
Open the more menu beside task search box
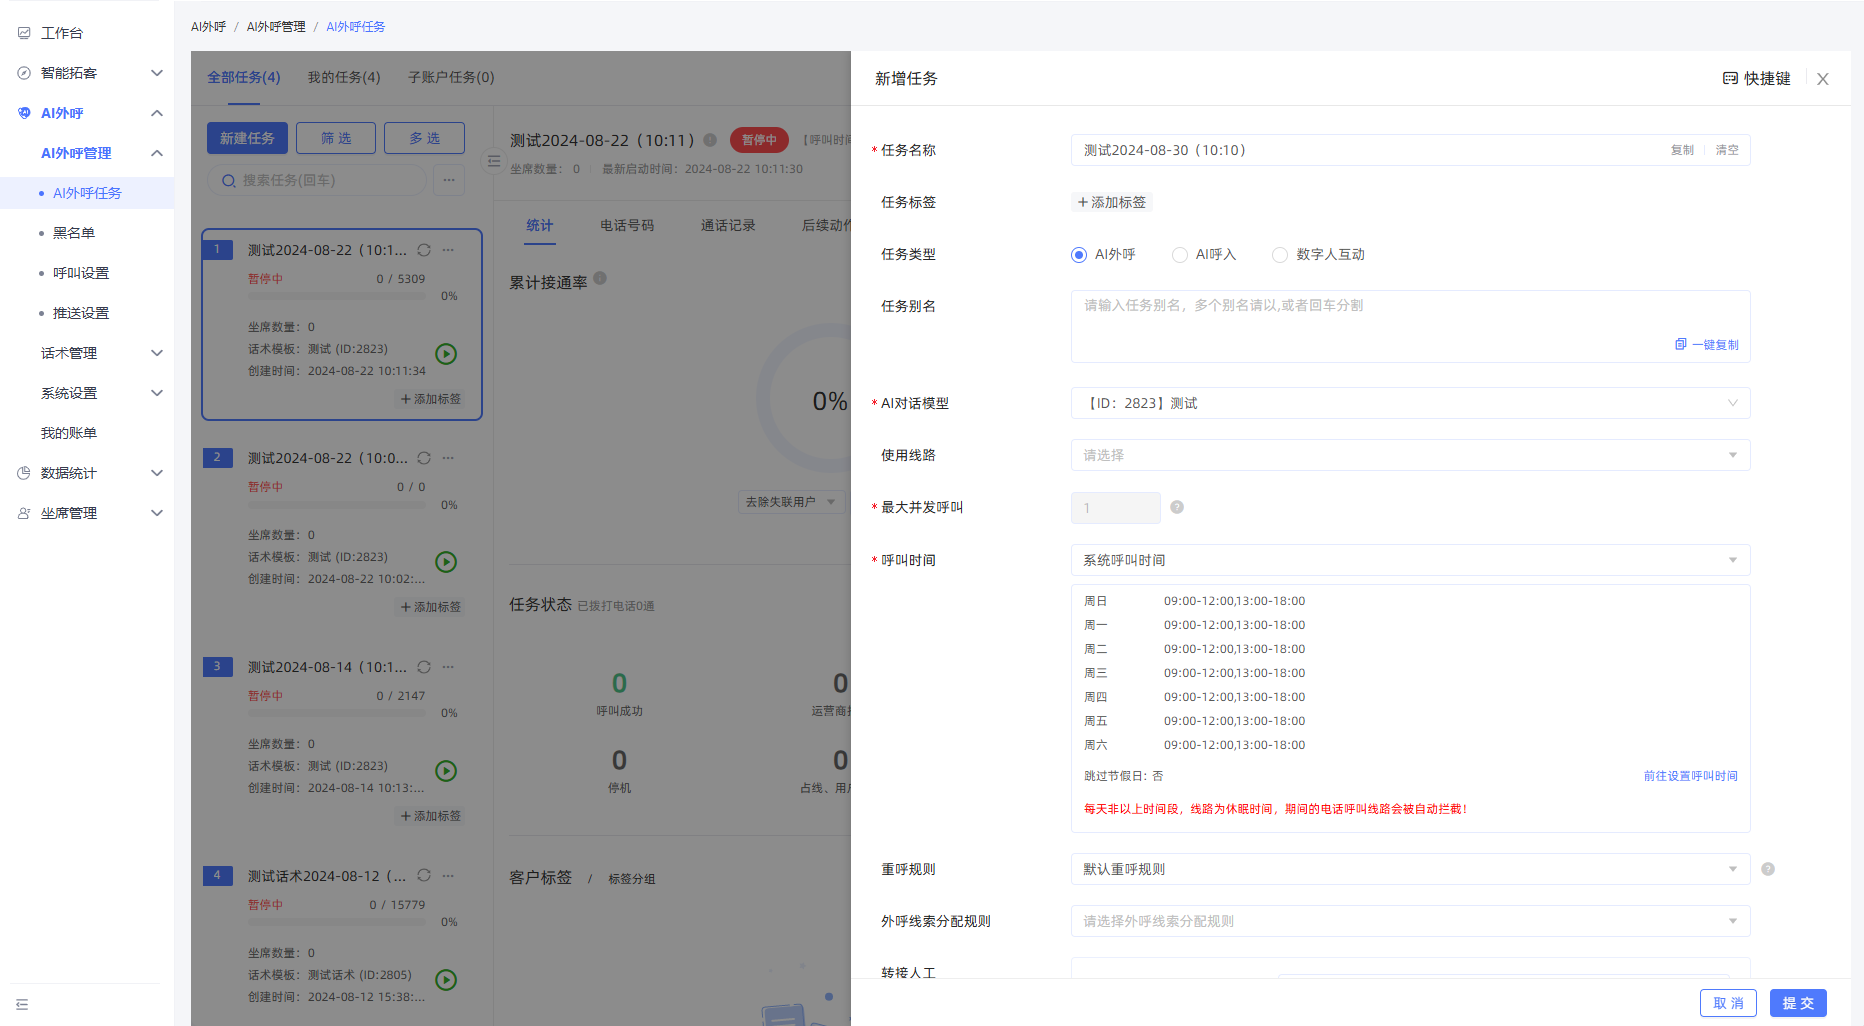[x=449, y=180]
